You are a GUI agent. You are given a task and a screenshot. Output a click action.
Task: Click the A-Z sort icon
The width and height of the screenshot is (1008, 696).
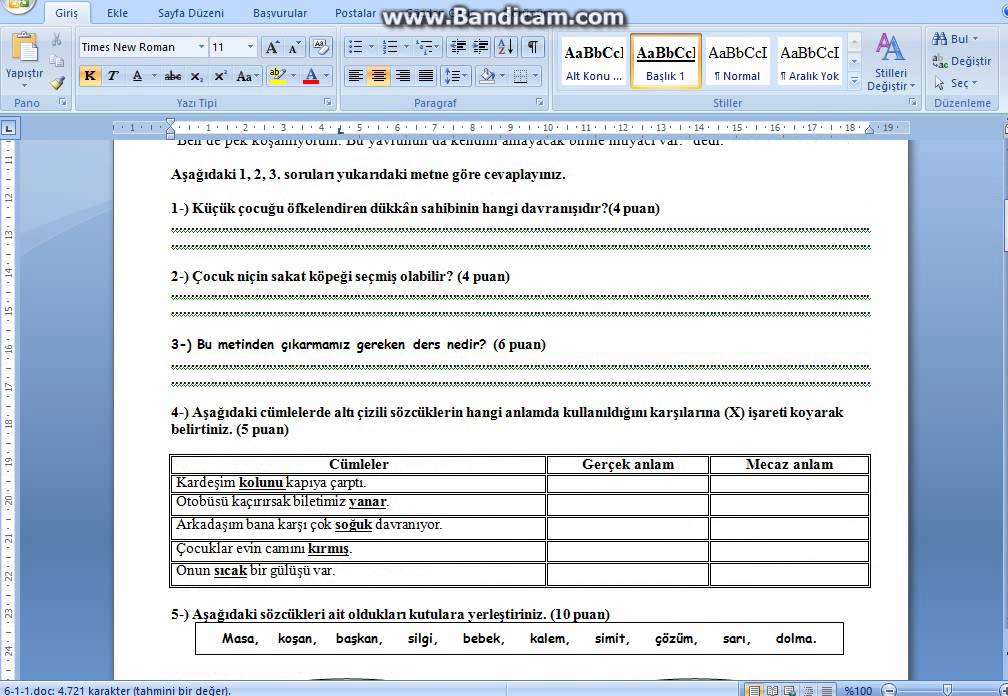(x=505, y=47)
